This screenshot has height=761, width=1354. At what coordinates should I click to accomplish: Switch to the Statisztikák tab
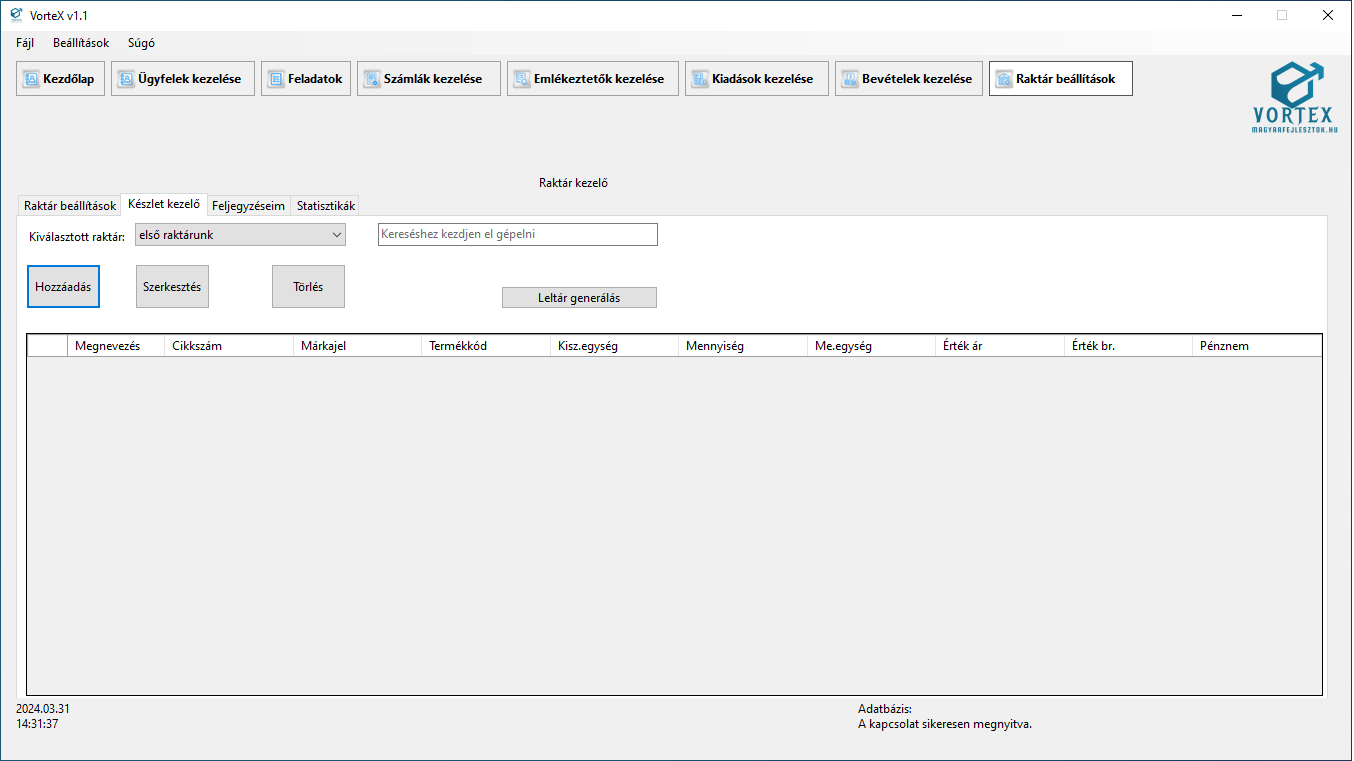325,206
